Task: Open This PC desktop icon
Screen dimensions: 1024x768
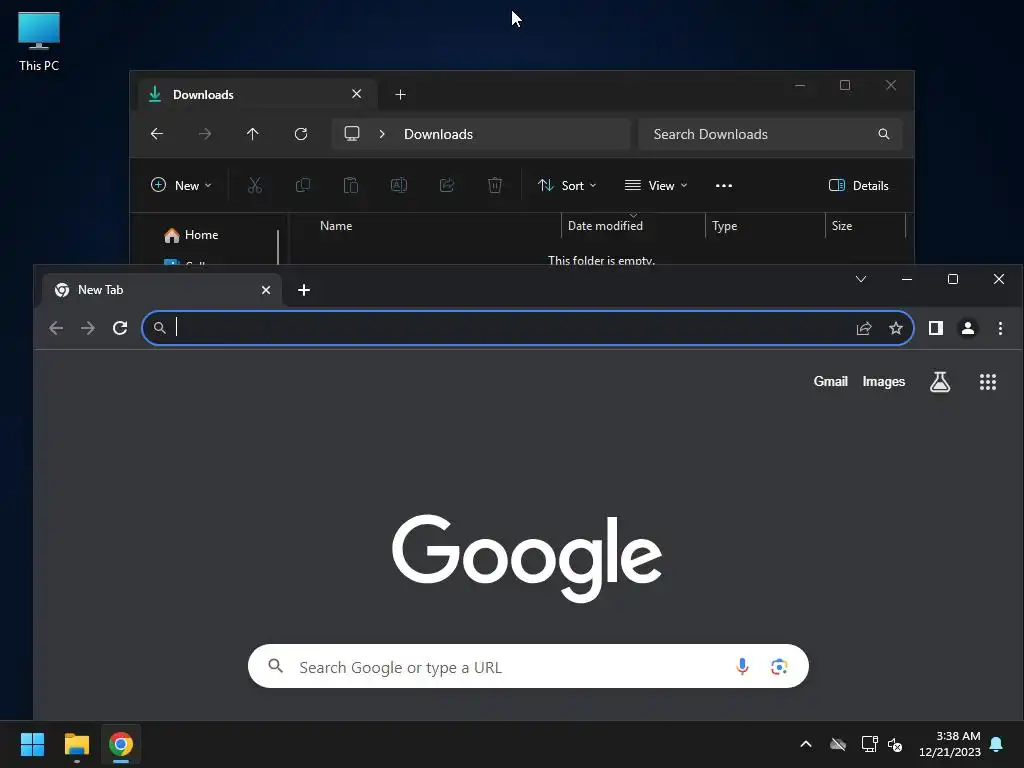Action: click(x=39, y=41)
